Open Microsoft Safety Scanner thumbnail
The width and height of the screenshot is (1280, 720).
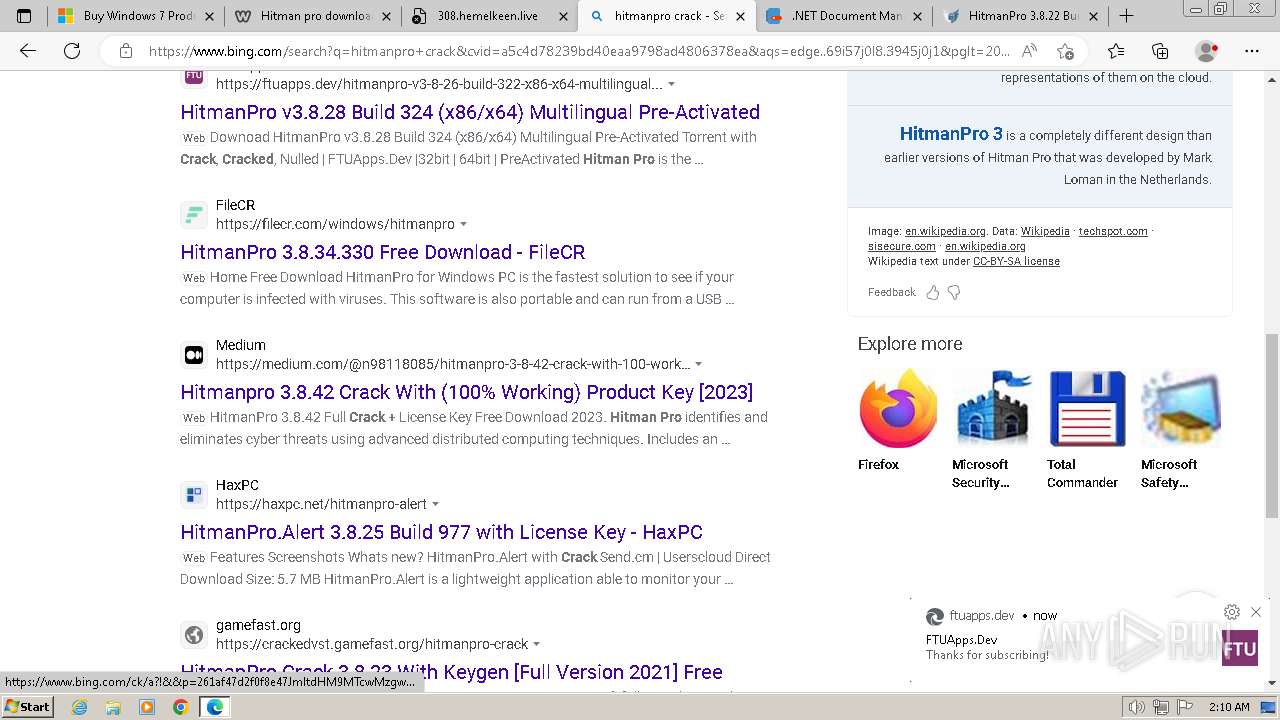coord(1181,407)
